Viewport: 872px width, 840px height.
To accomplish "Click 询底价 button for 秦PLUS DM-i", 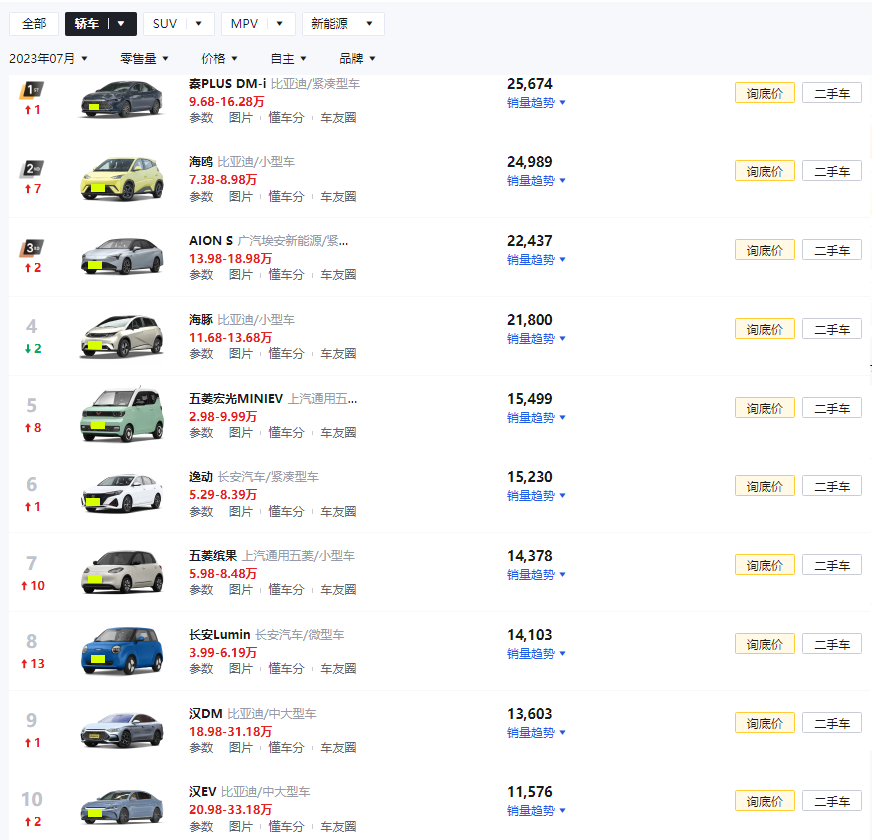I will tap(765, 93).
